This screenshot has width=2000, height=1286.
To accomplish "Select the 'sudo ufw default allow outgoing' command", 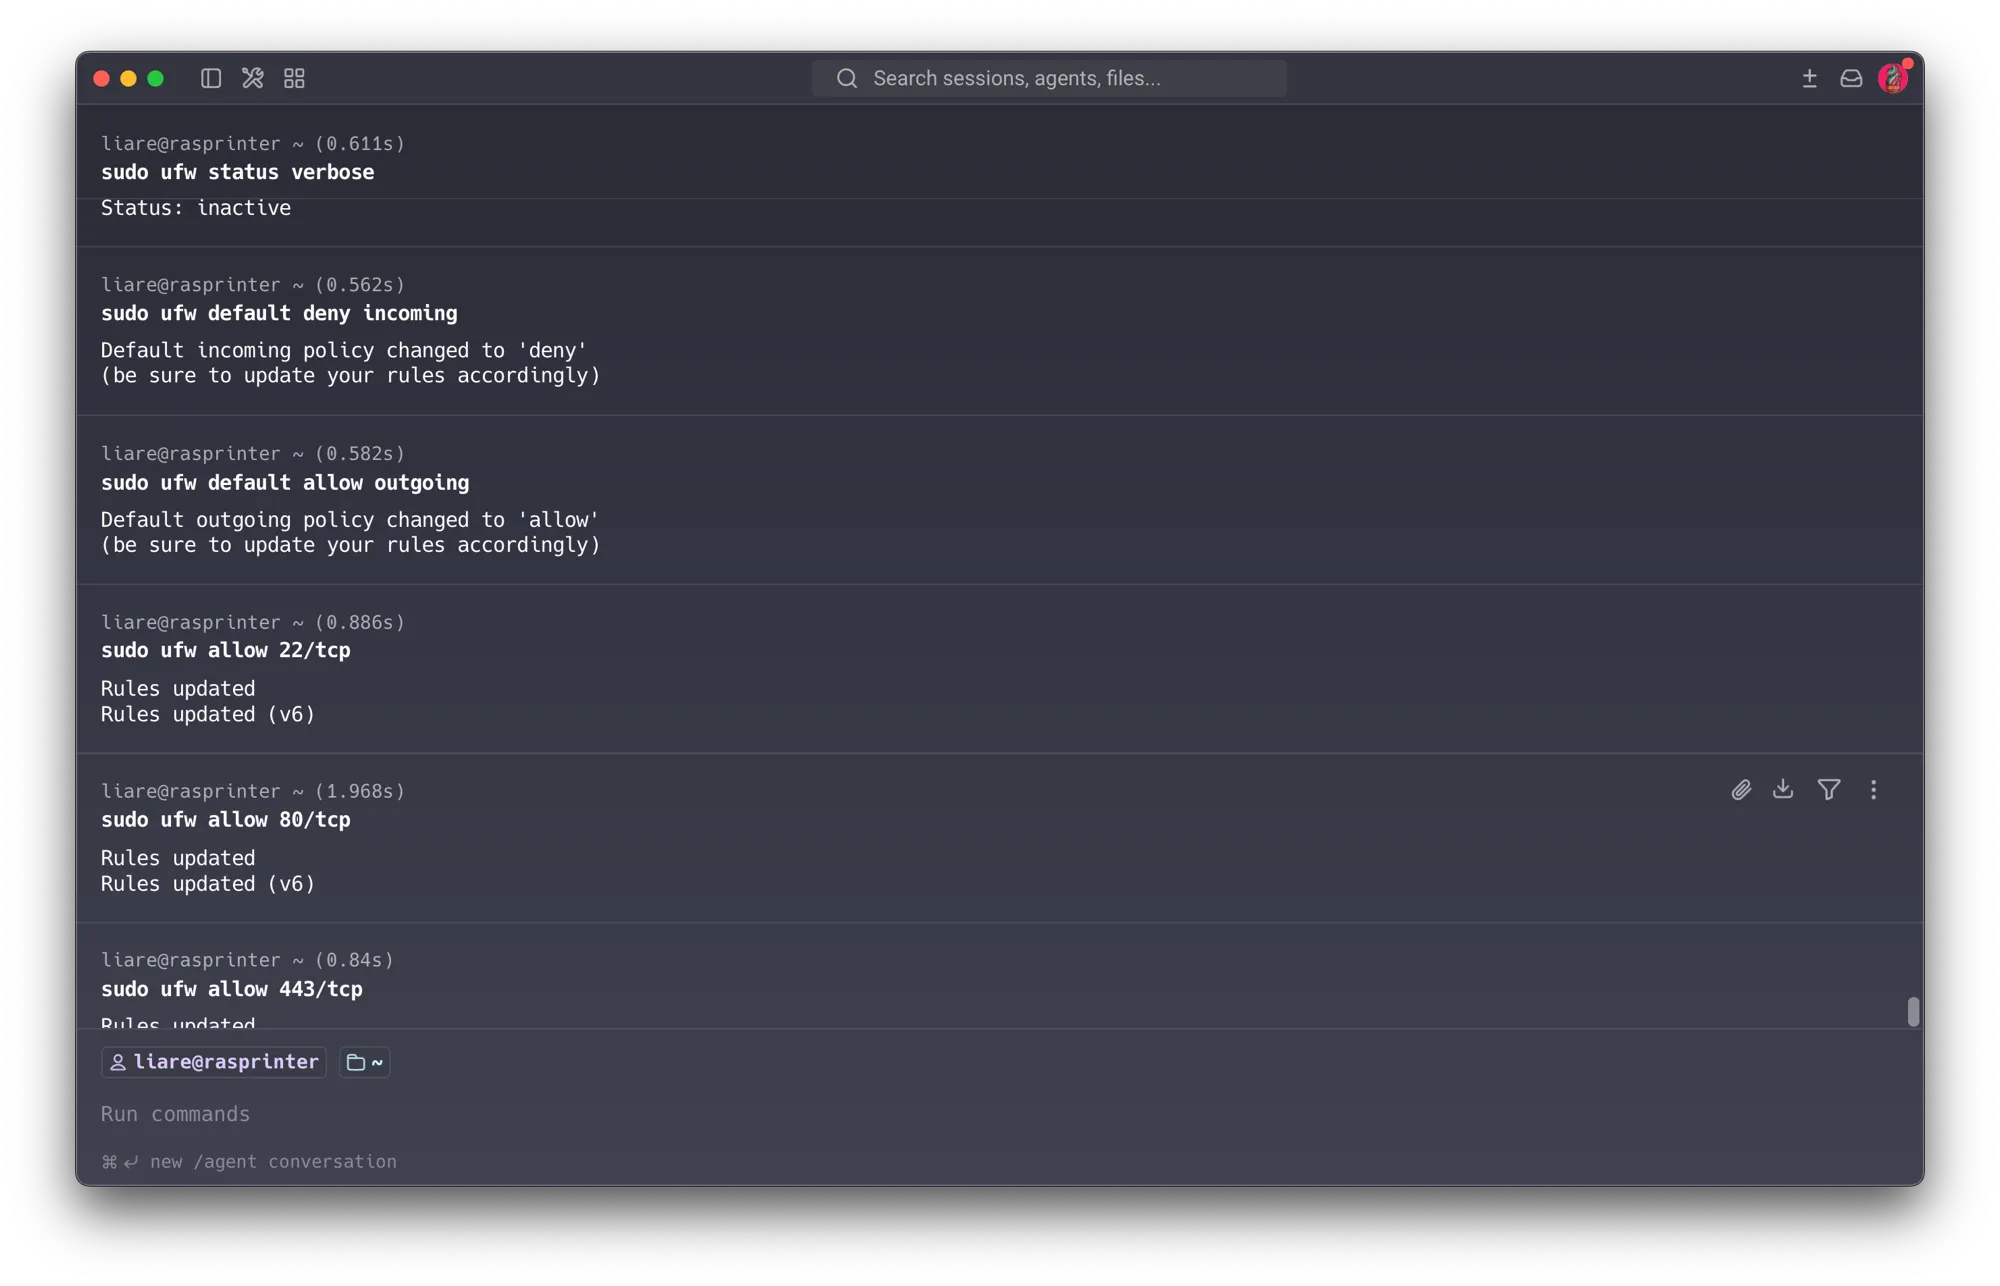I will click(x=285, y=482).
